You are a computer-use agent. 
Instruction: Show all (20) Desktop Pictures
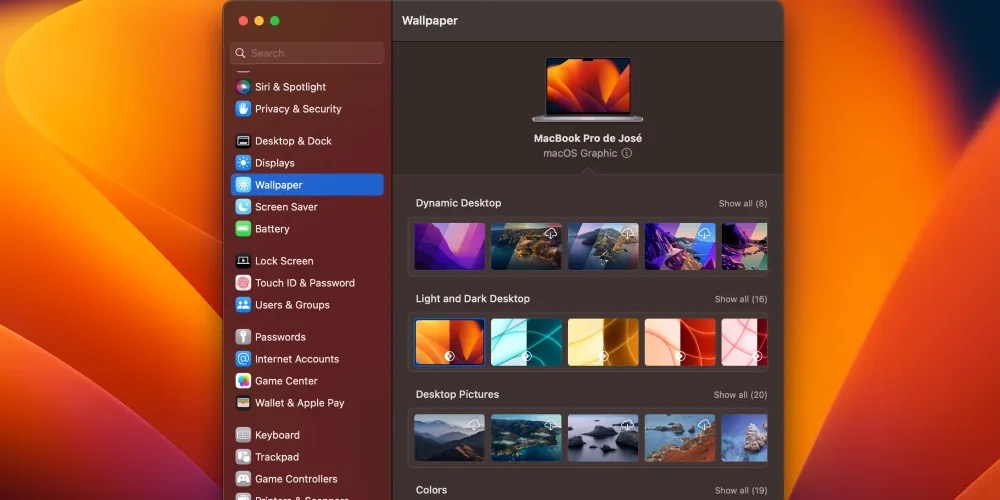click(740, 395)
